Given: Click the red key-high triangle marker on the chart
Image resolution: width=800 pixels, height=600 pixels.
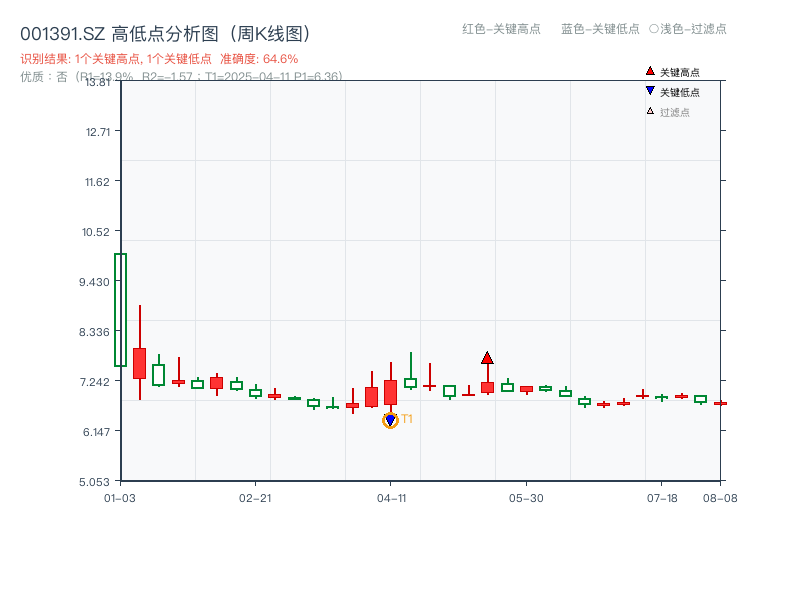Looking at the screenshot, I should tap(486, 358).
